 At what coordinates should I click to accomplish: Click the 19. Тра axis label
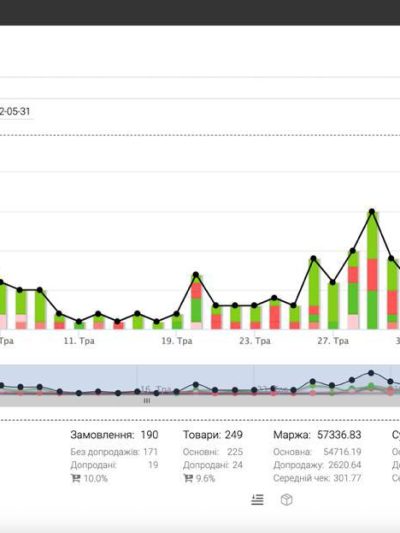tap(177, 341)
